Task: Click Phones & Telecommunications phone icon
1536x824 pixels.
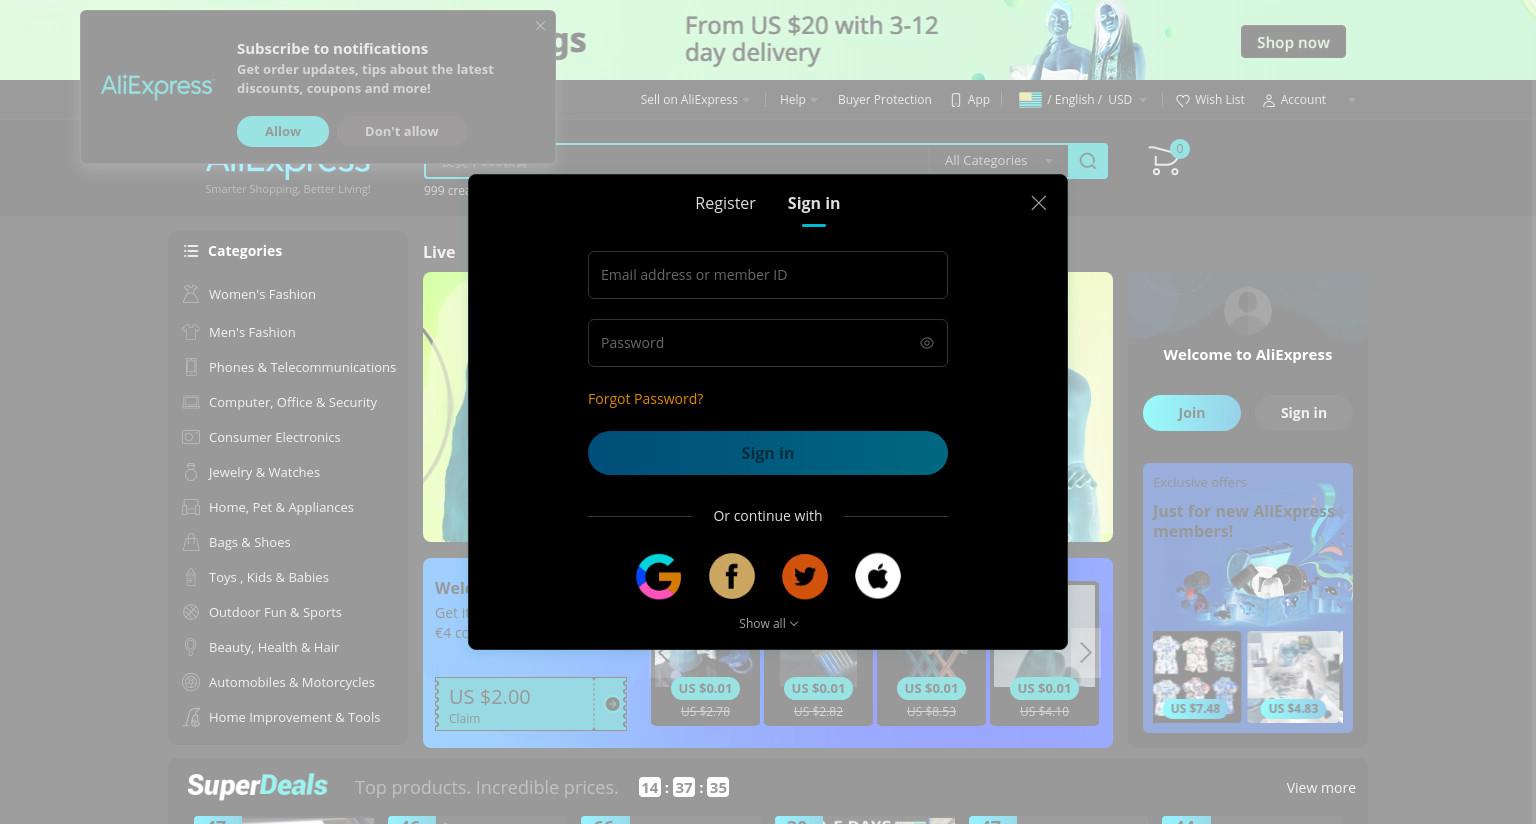Action: pos(191,367)
